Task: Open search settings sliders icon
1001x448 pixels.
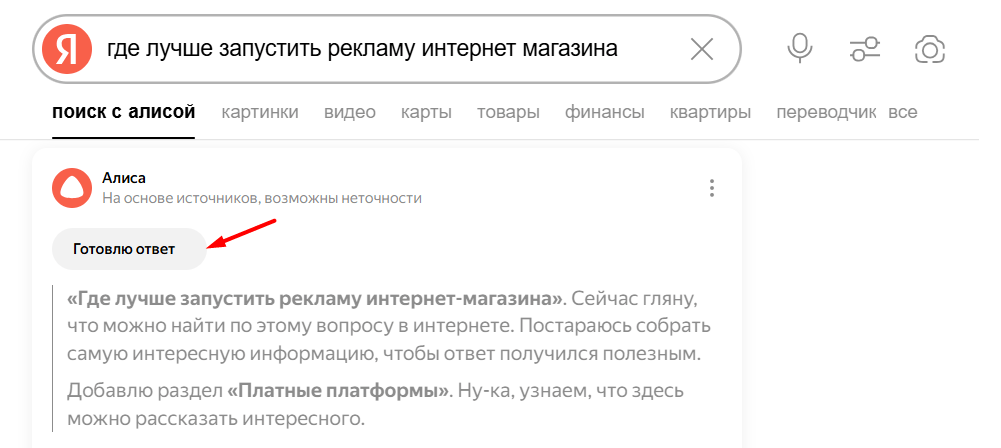Action: (x=865, y=49)
